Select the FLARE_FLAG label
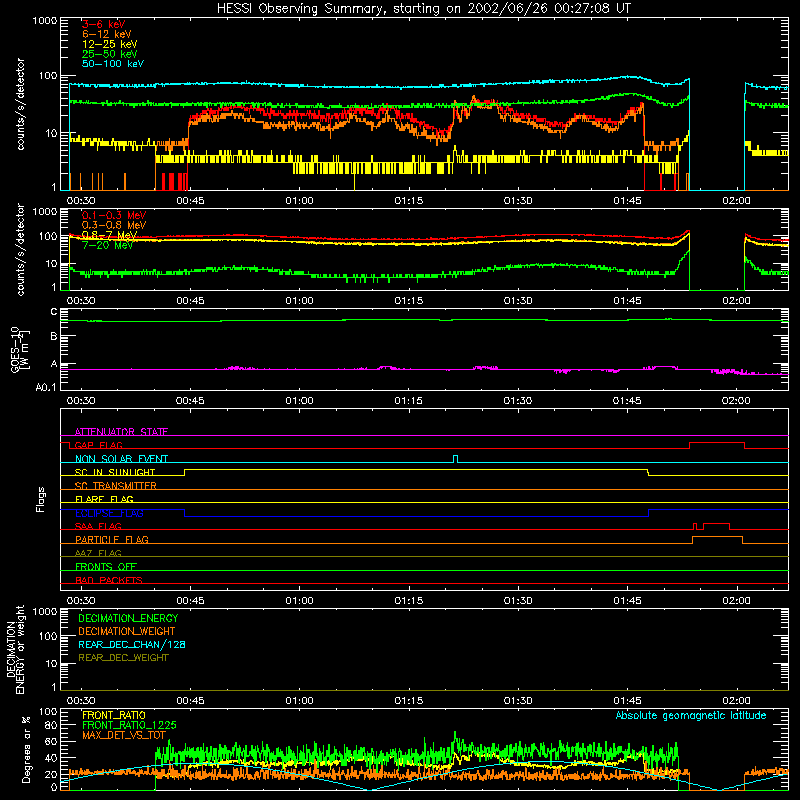The height and width of the screenshot is (800, 800). pyautogui.click(x=104, y=499)
